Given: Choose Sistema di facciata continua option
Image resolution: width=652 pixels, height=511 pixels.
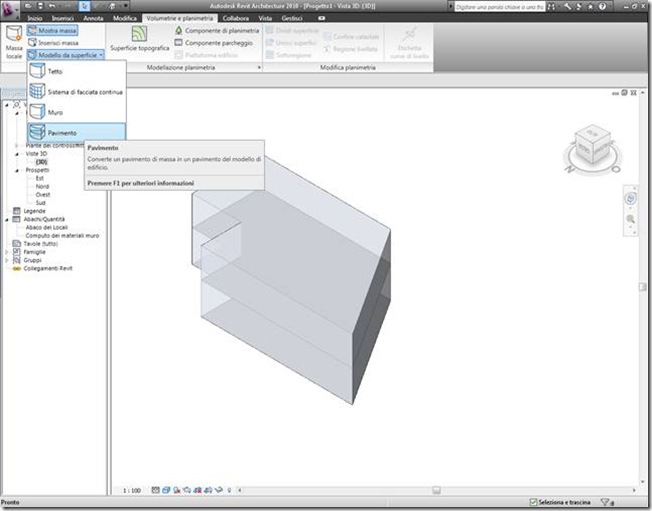Looking at the screenshot, I should 77,92.
